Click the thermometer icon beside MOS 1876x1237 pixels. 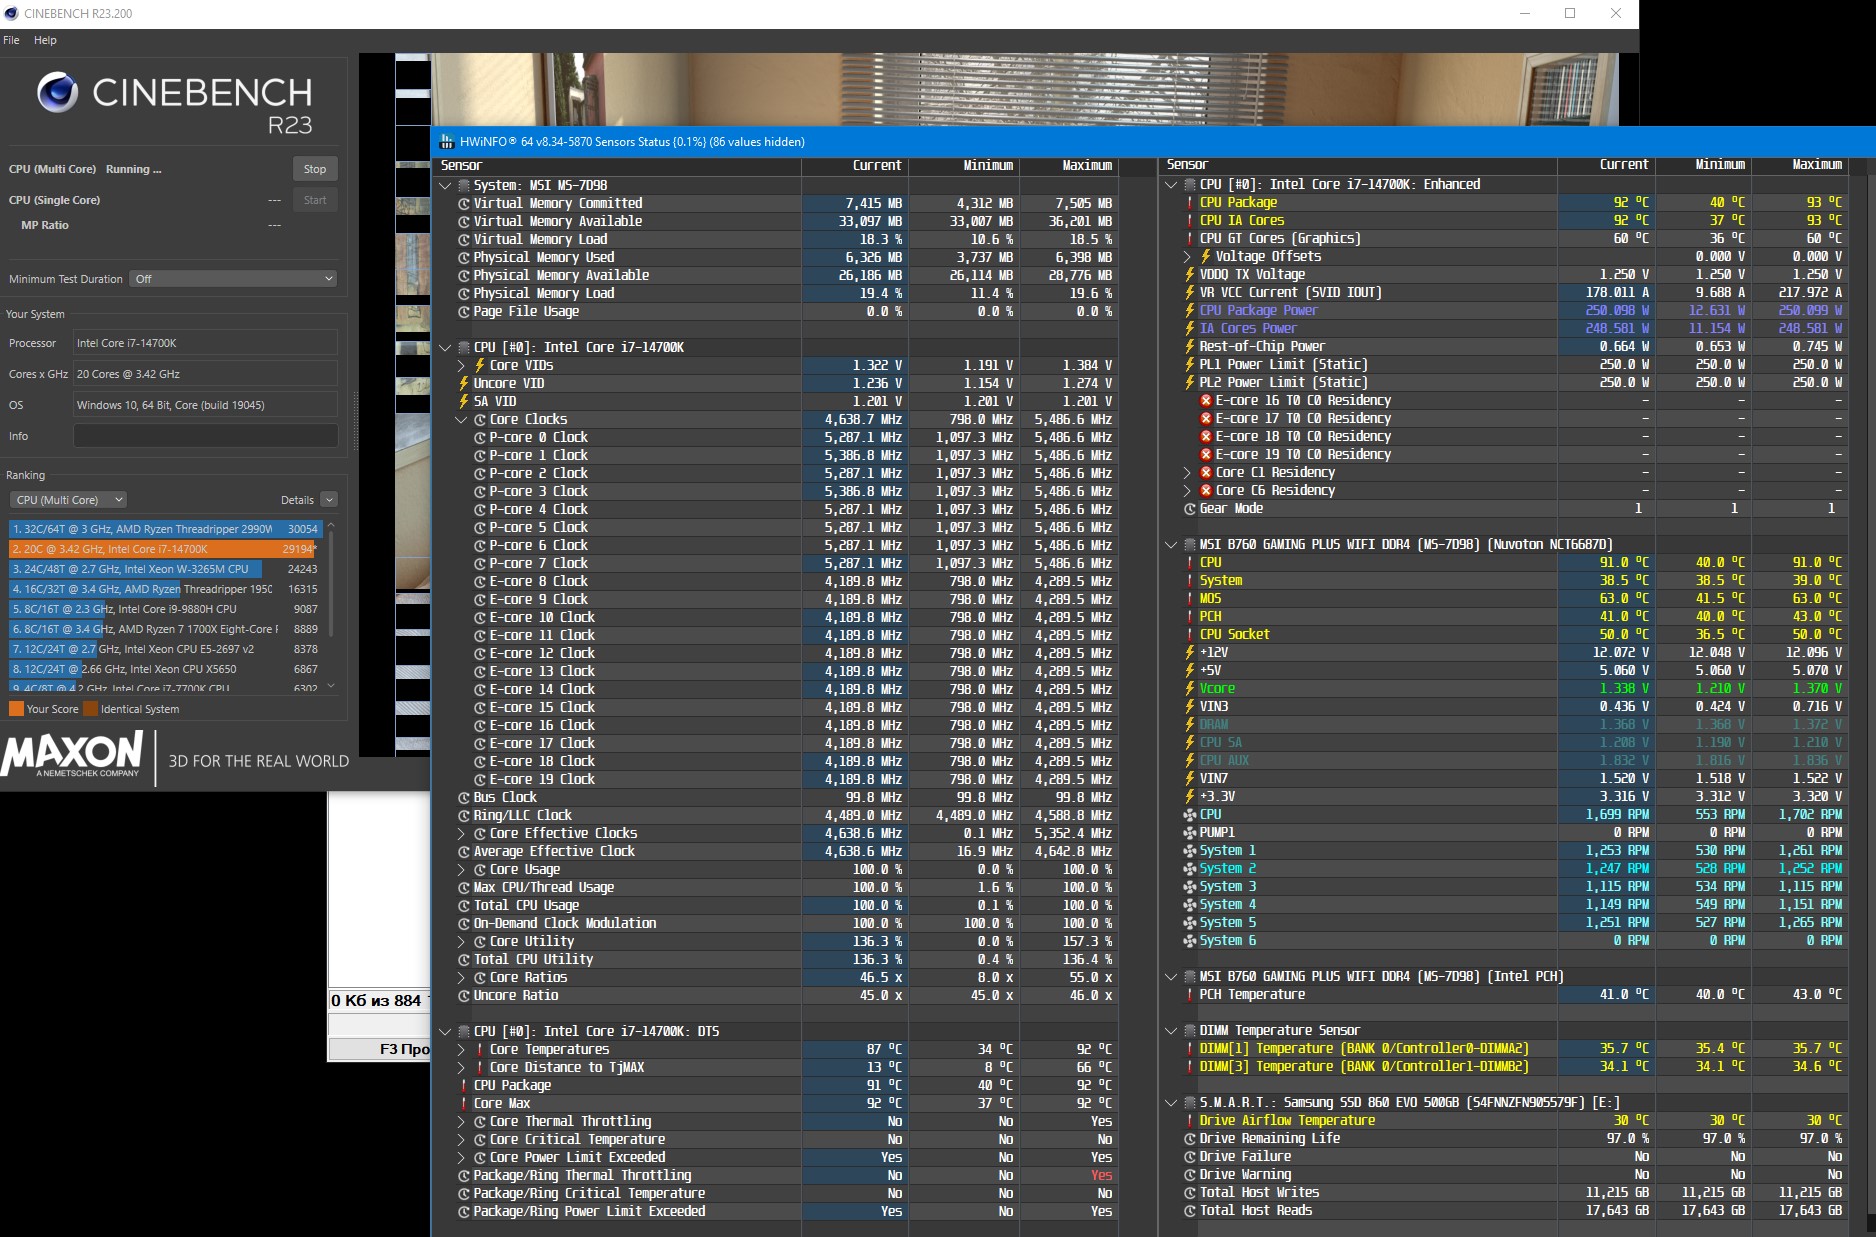pos(1190,598)
